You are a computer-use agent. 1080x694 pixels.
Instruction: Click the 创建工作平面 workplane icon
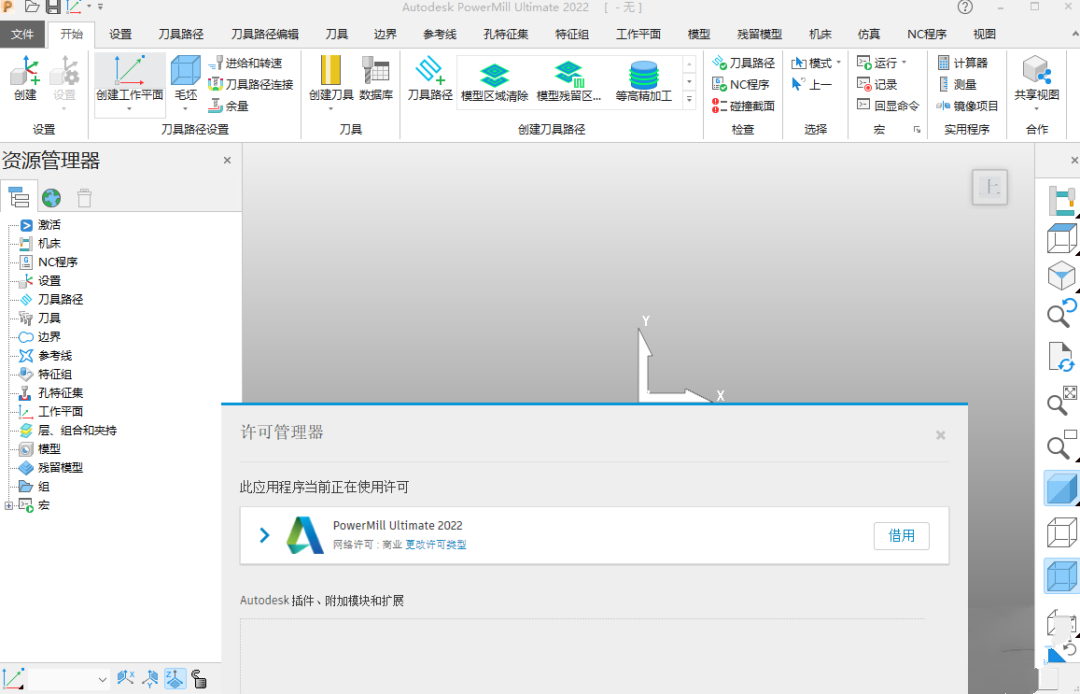tap(129, 79)
